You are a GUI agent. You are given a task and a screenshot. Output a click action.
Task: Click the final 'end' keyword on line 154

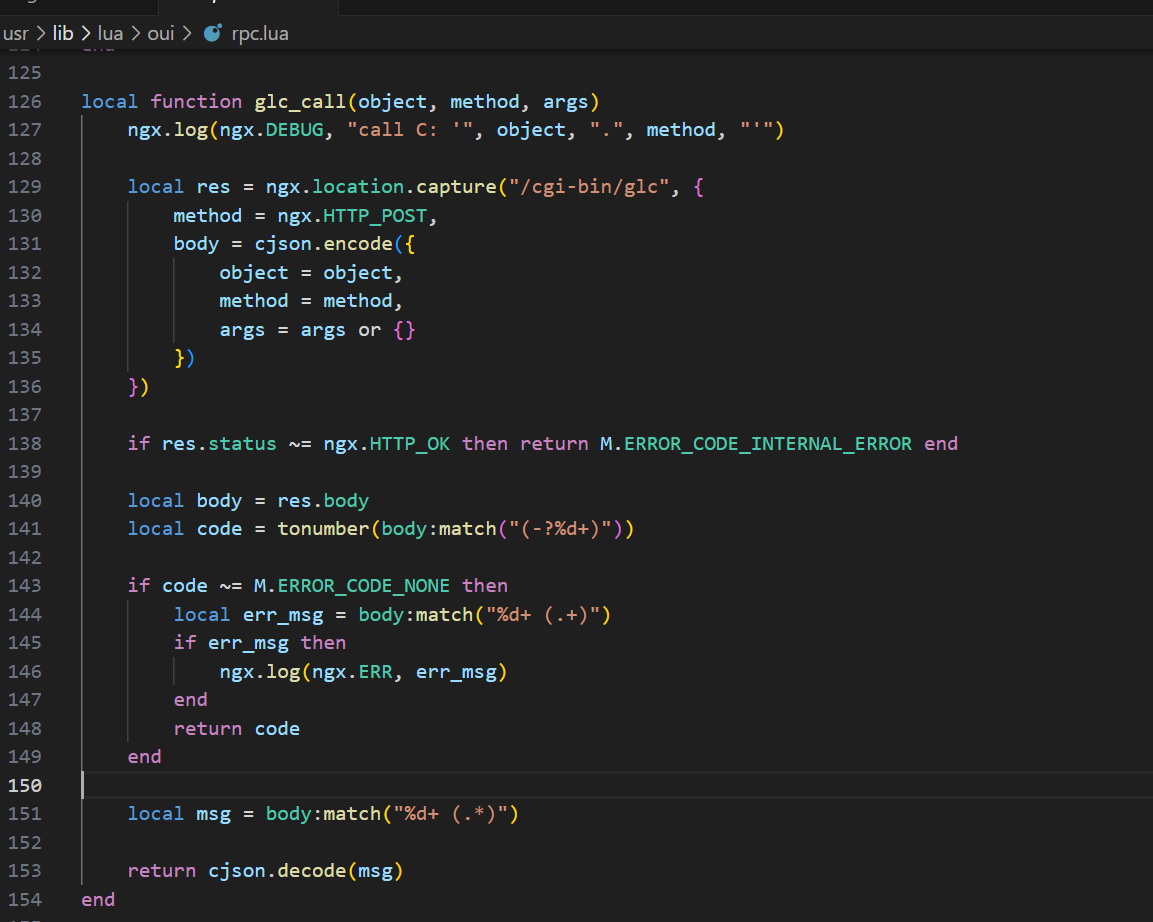click(98, 899)
